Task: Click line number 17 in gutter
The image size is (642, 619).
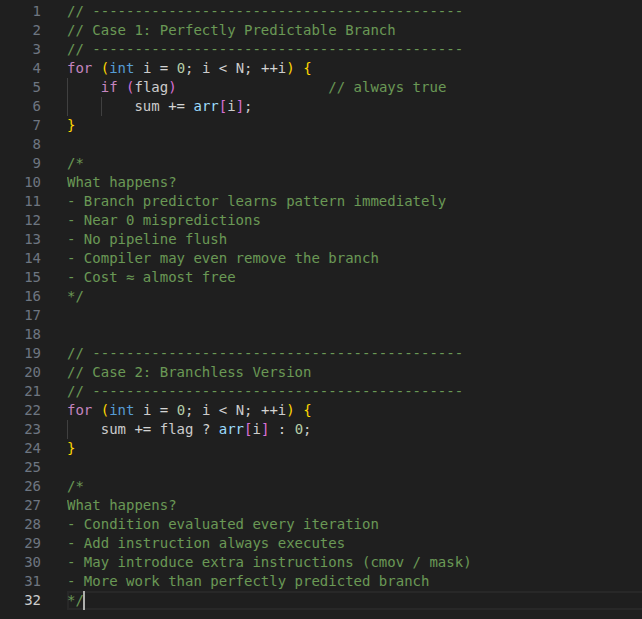Action: pos(33,315)
